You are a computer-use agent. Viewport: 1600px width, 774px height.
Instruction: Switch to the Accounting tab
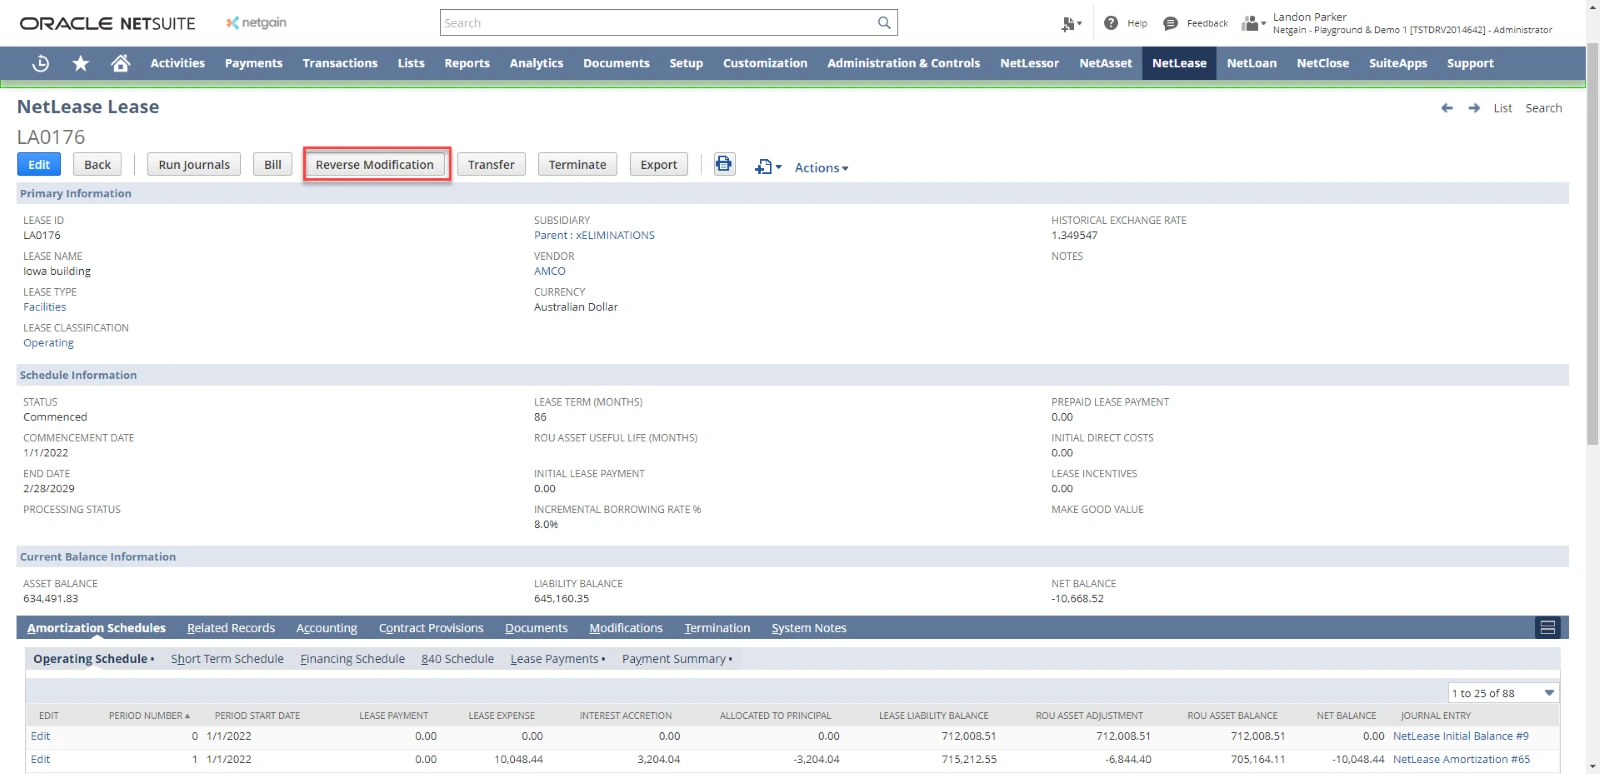pyautogui.click(x=326, y=628)
